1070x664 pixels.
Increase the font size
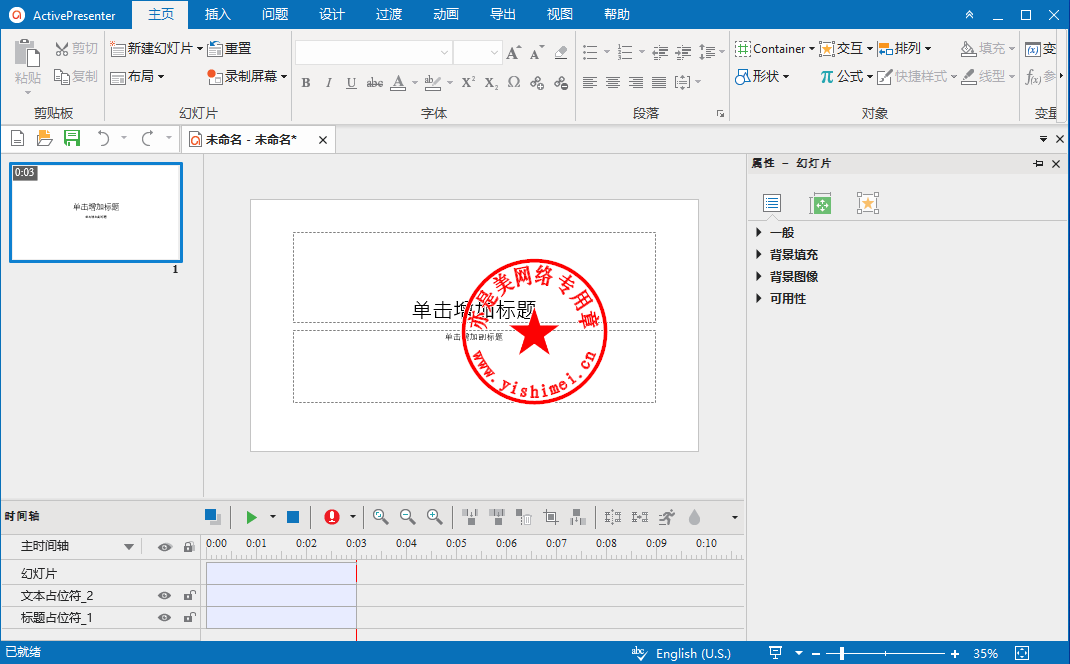[x=514, y=53]
